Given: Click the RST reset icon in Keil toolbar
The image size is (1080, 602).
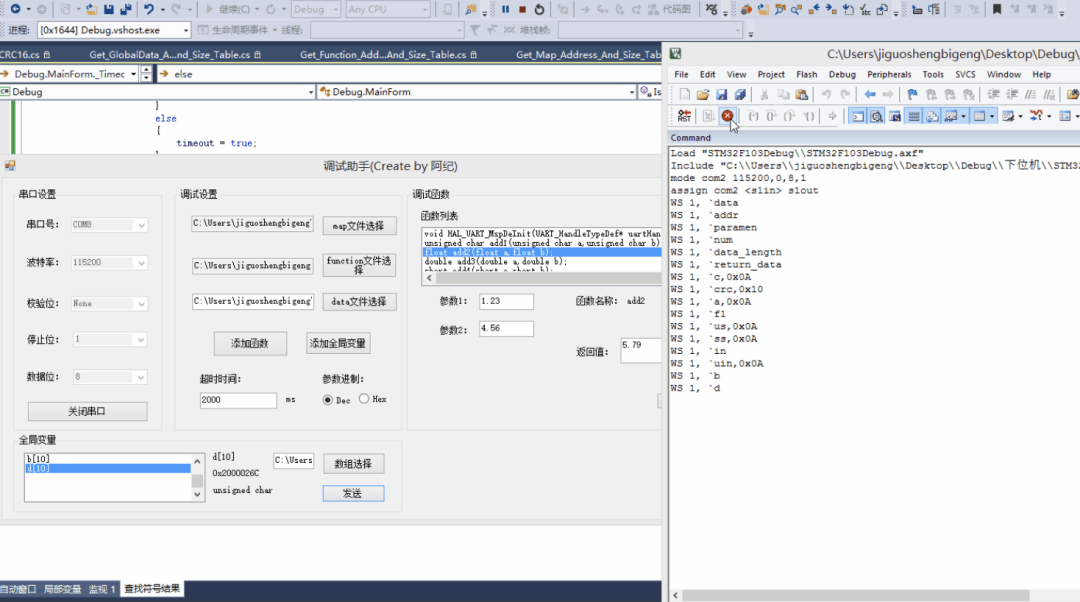Looking at the screenshot, I should coord(683,115).
